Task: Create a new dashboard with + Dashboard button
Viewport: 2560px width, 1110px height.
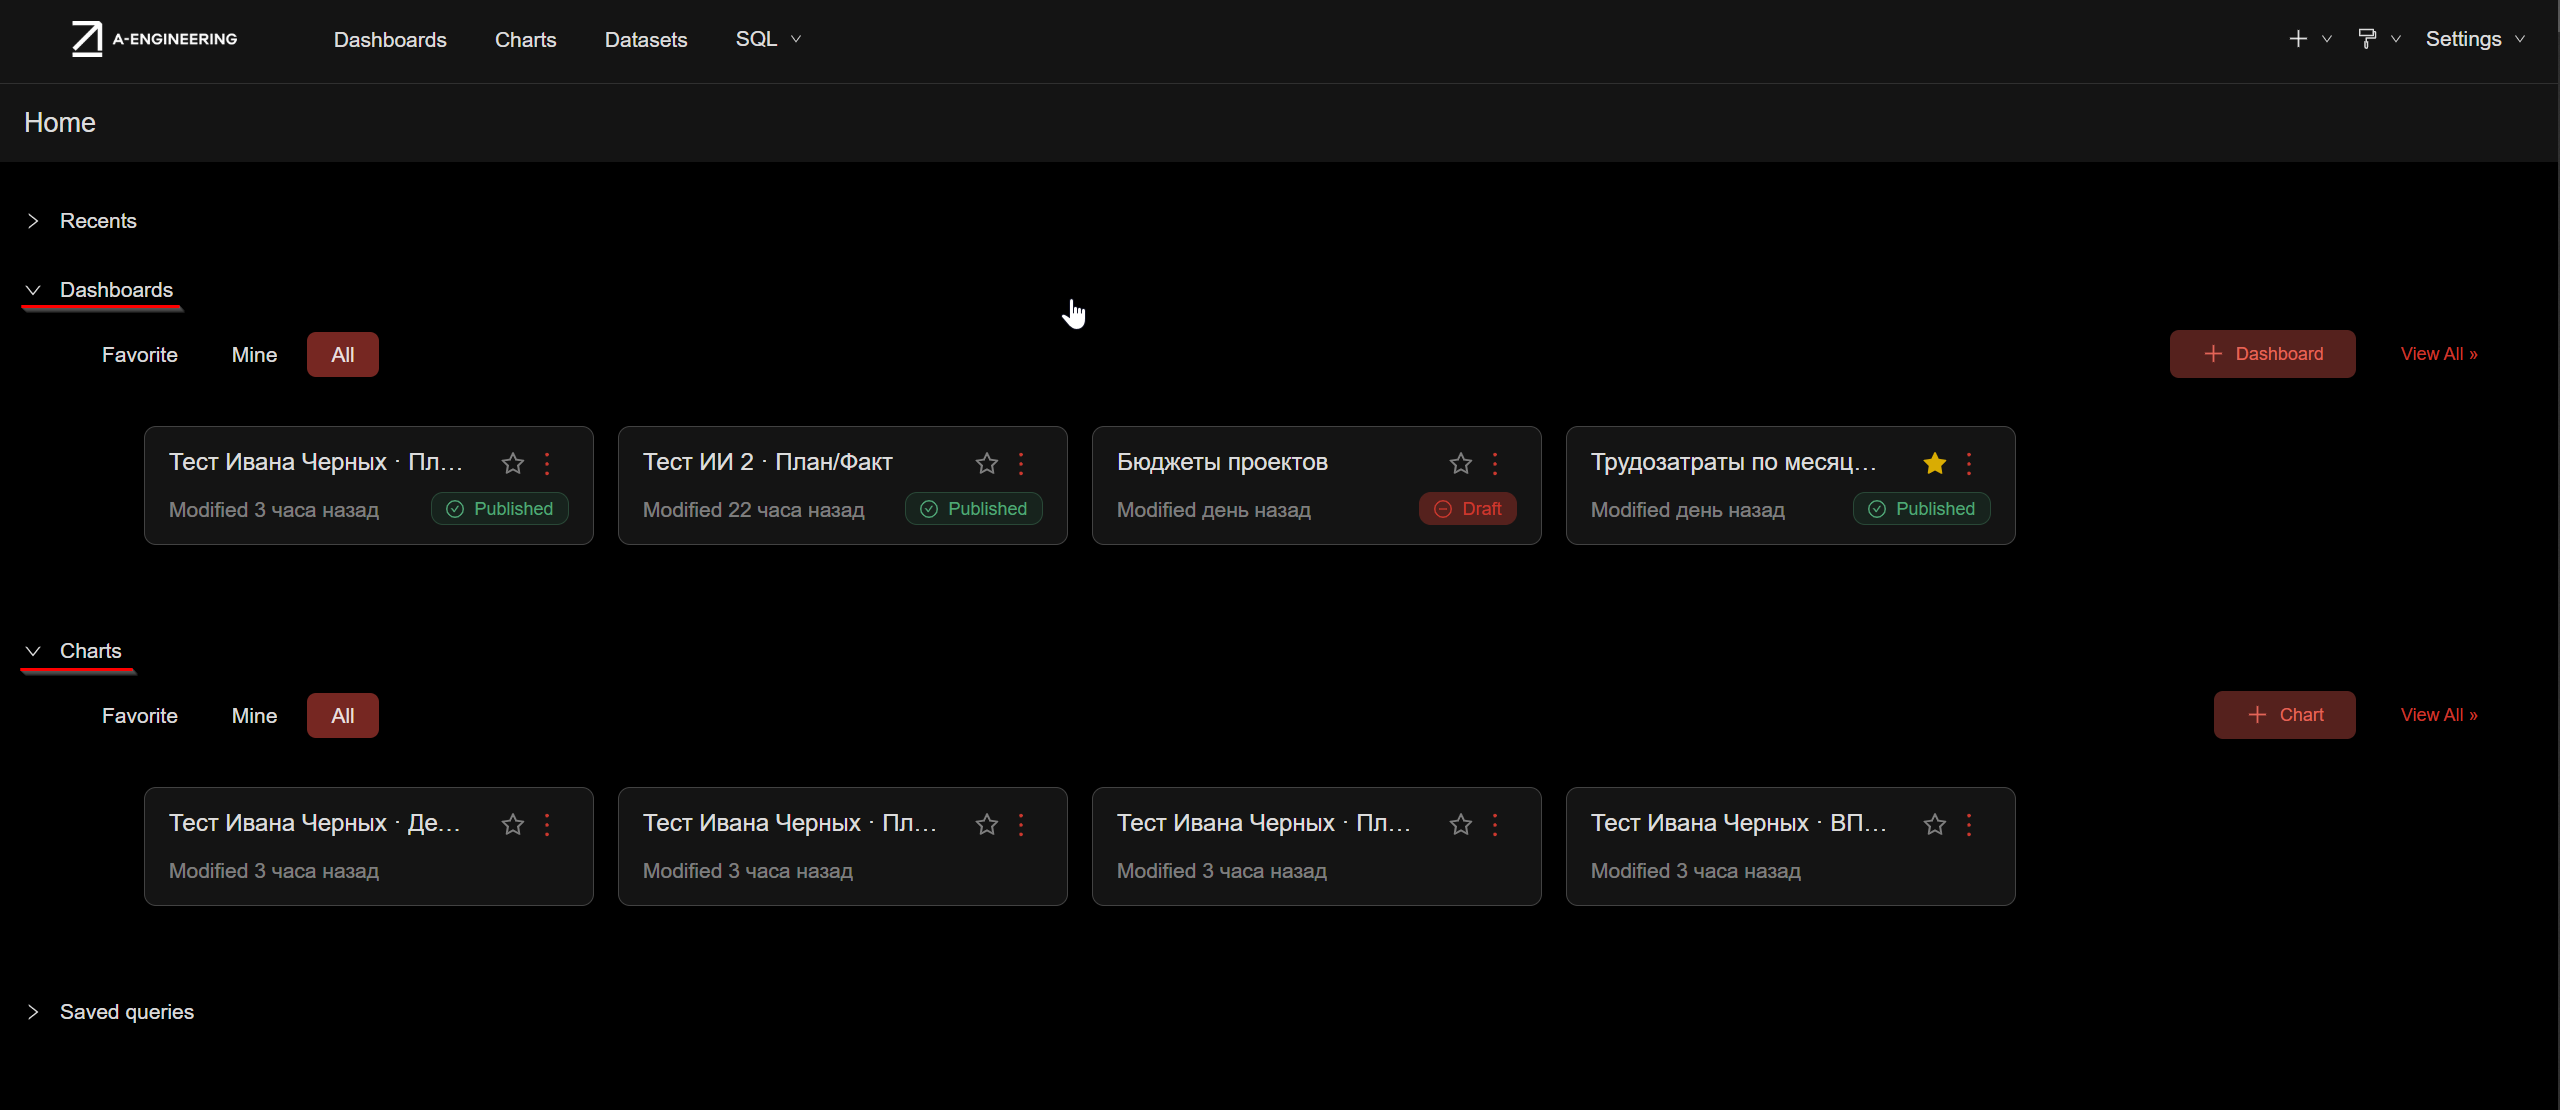Action: point(2263,354)
